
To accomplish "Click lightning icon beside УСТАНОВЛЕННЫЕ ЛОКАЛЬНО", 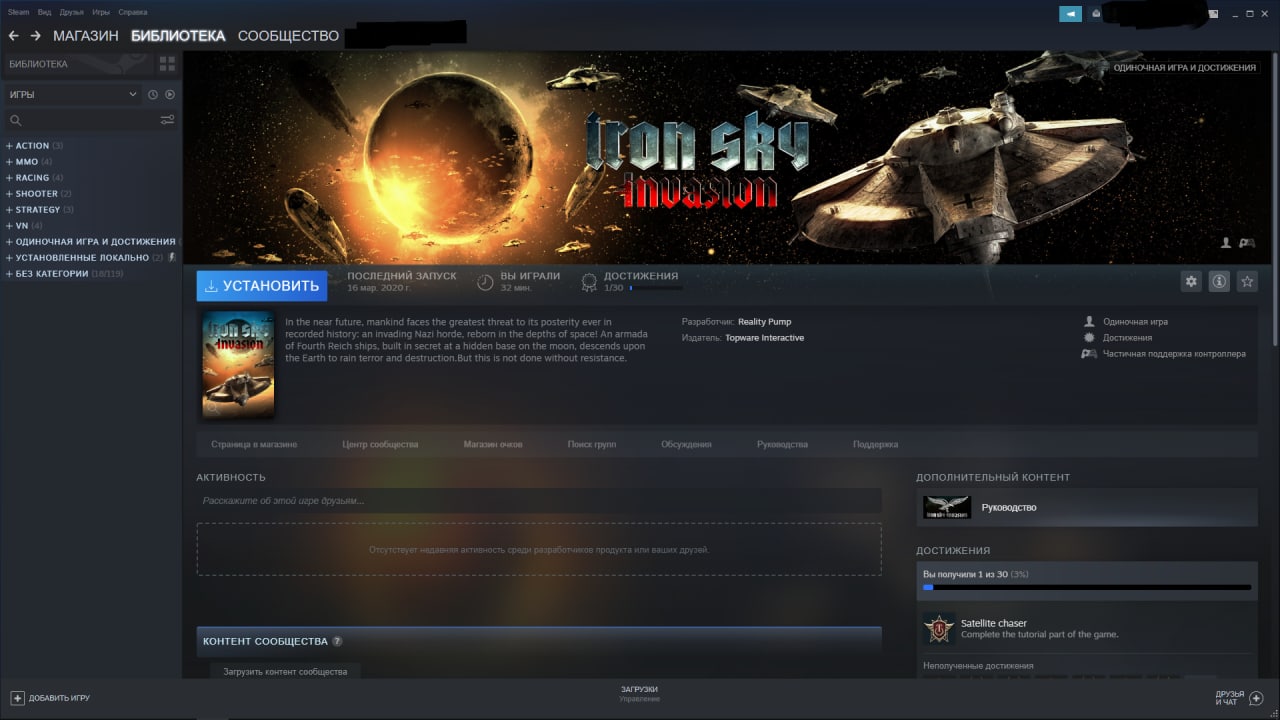I will pyautogui.click(x=172, y=257).
